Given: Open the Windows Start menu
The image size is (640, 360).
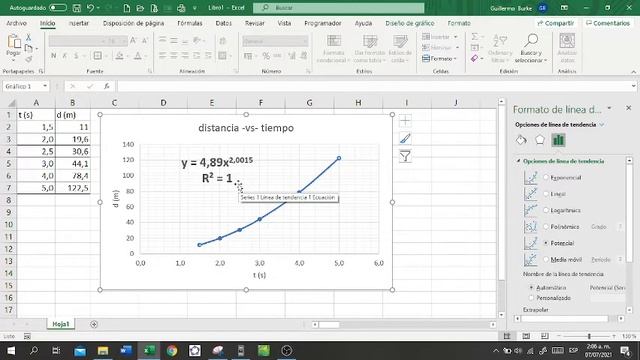Looking at the screenshot, I should (x=11, y=351).
